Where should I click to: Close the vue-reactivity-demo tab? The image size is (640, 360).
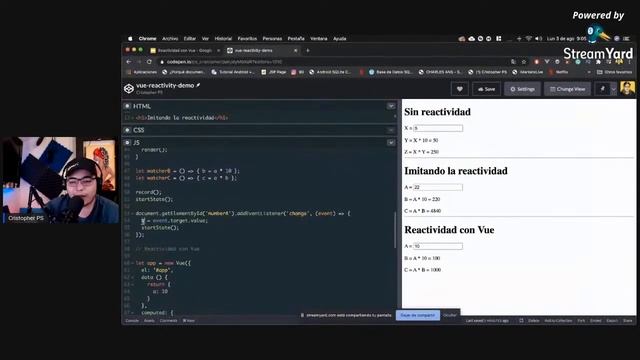click(x=296, y=51)
